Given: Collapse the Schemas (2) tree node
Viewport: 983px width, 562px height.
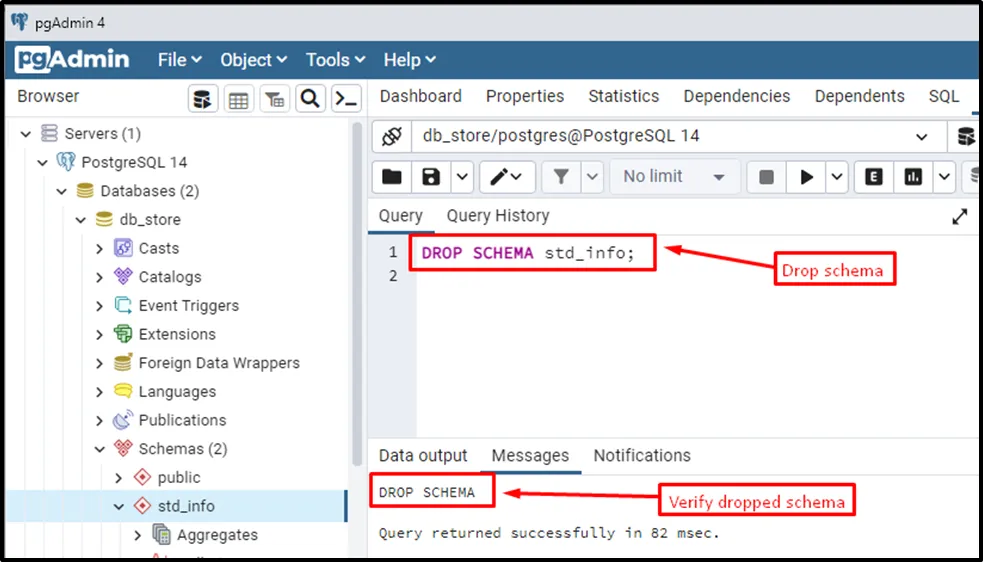Looking at the screenshot, I should (x=99, y=449).
